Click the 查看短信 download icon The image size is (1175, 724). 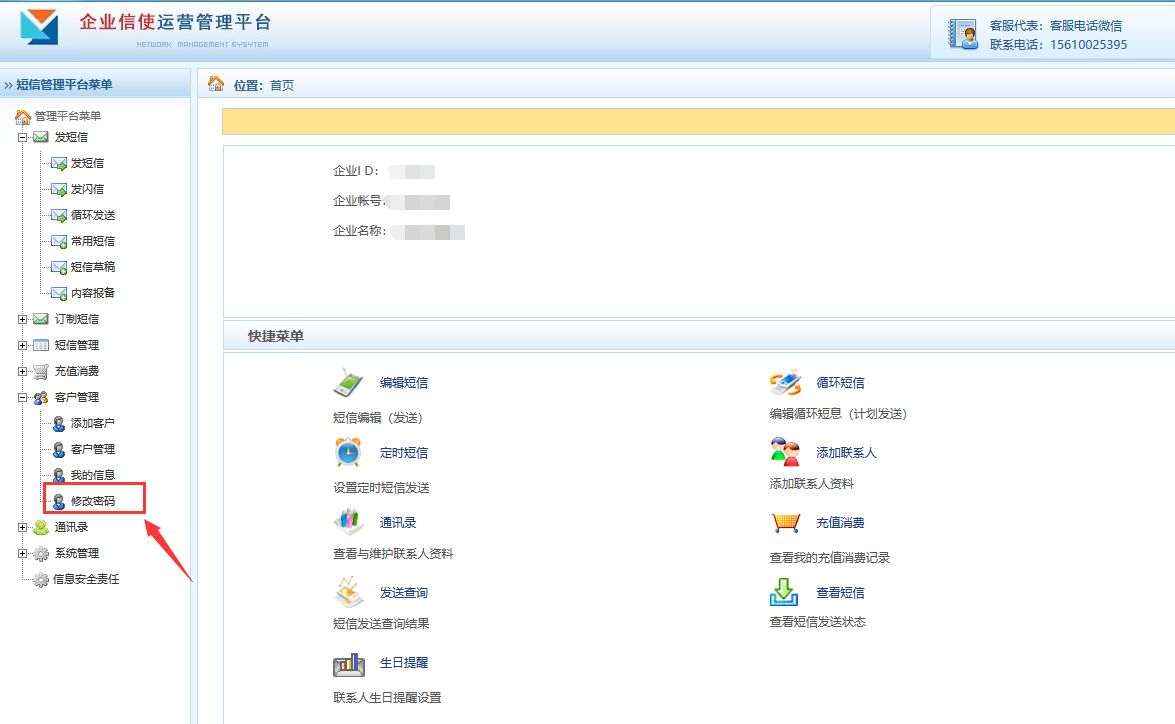tap(784, 592)
